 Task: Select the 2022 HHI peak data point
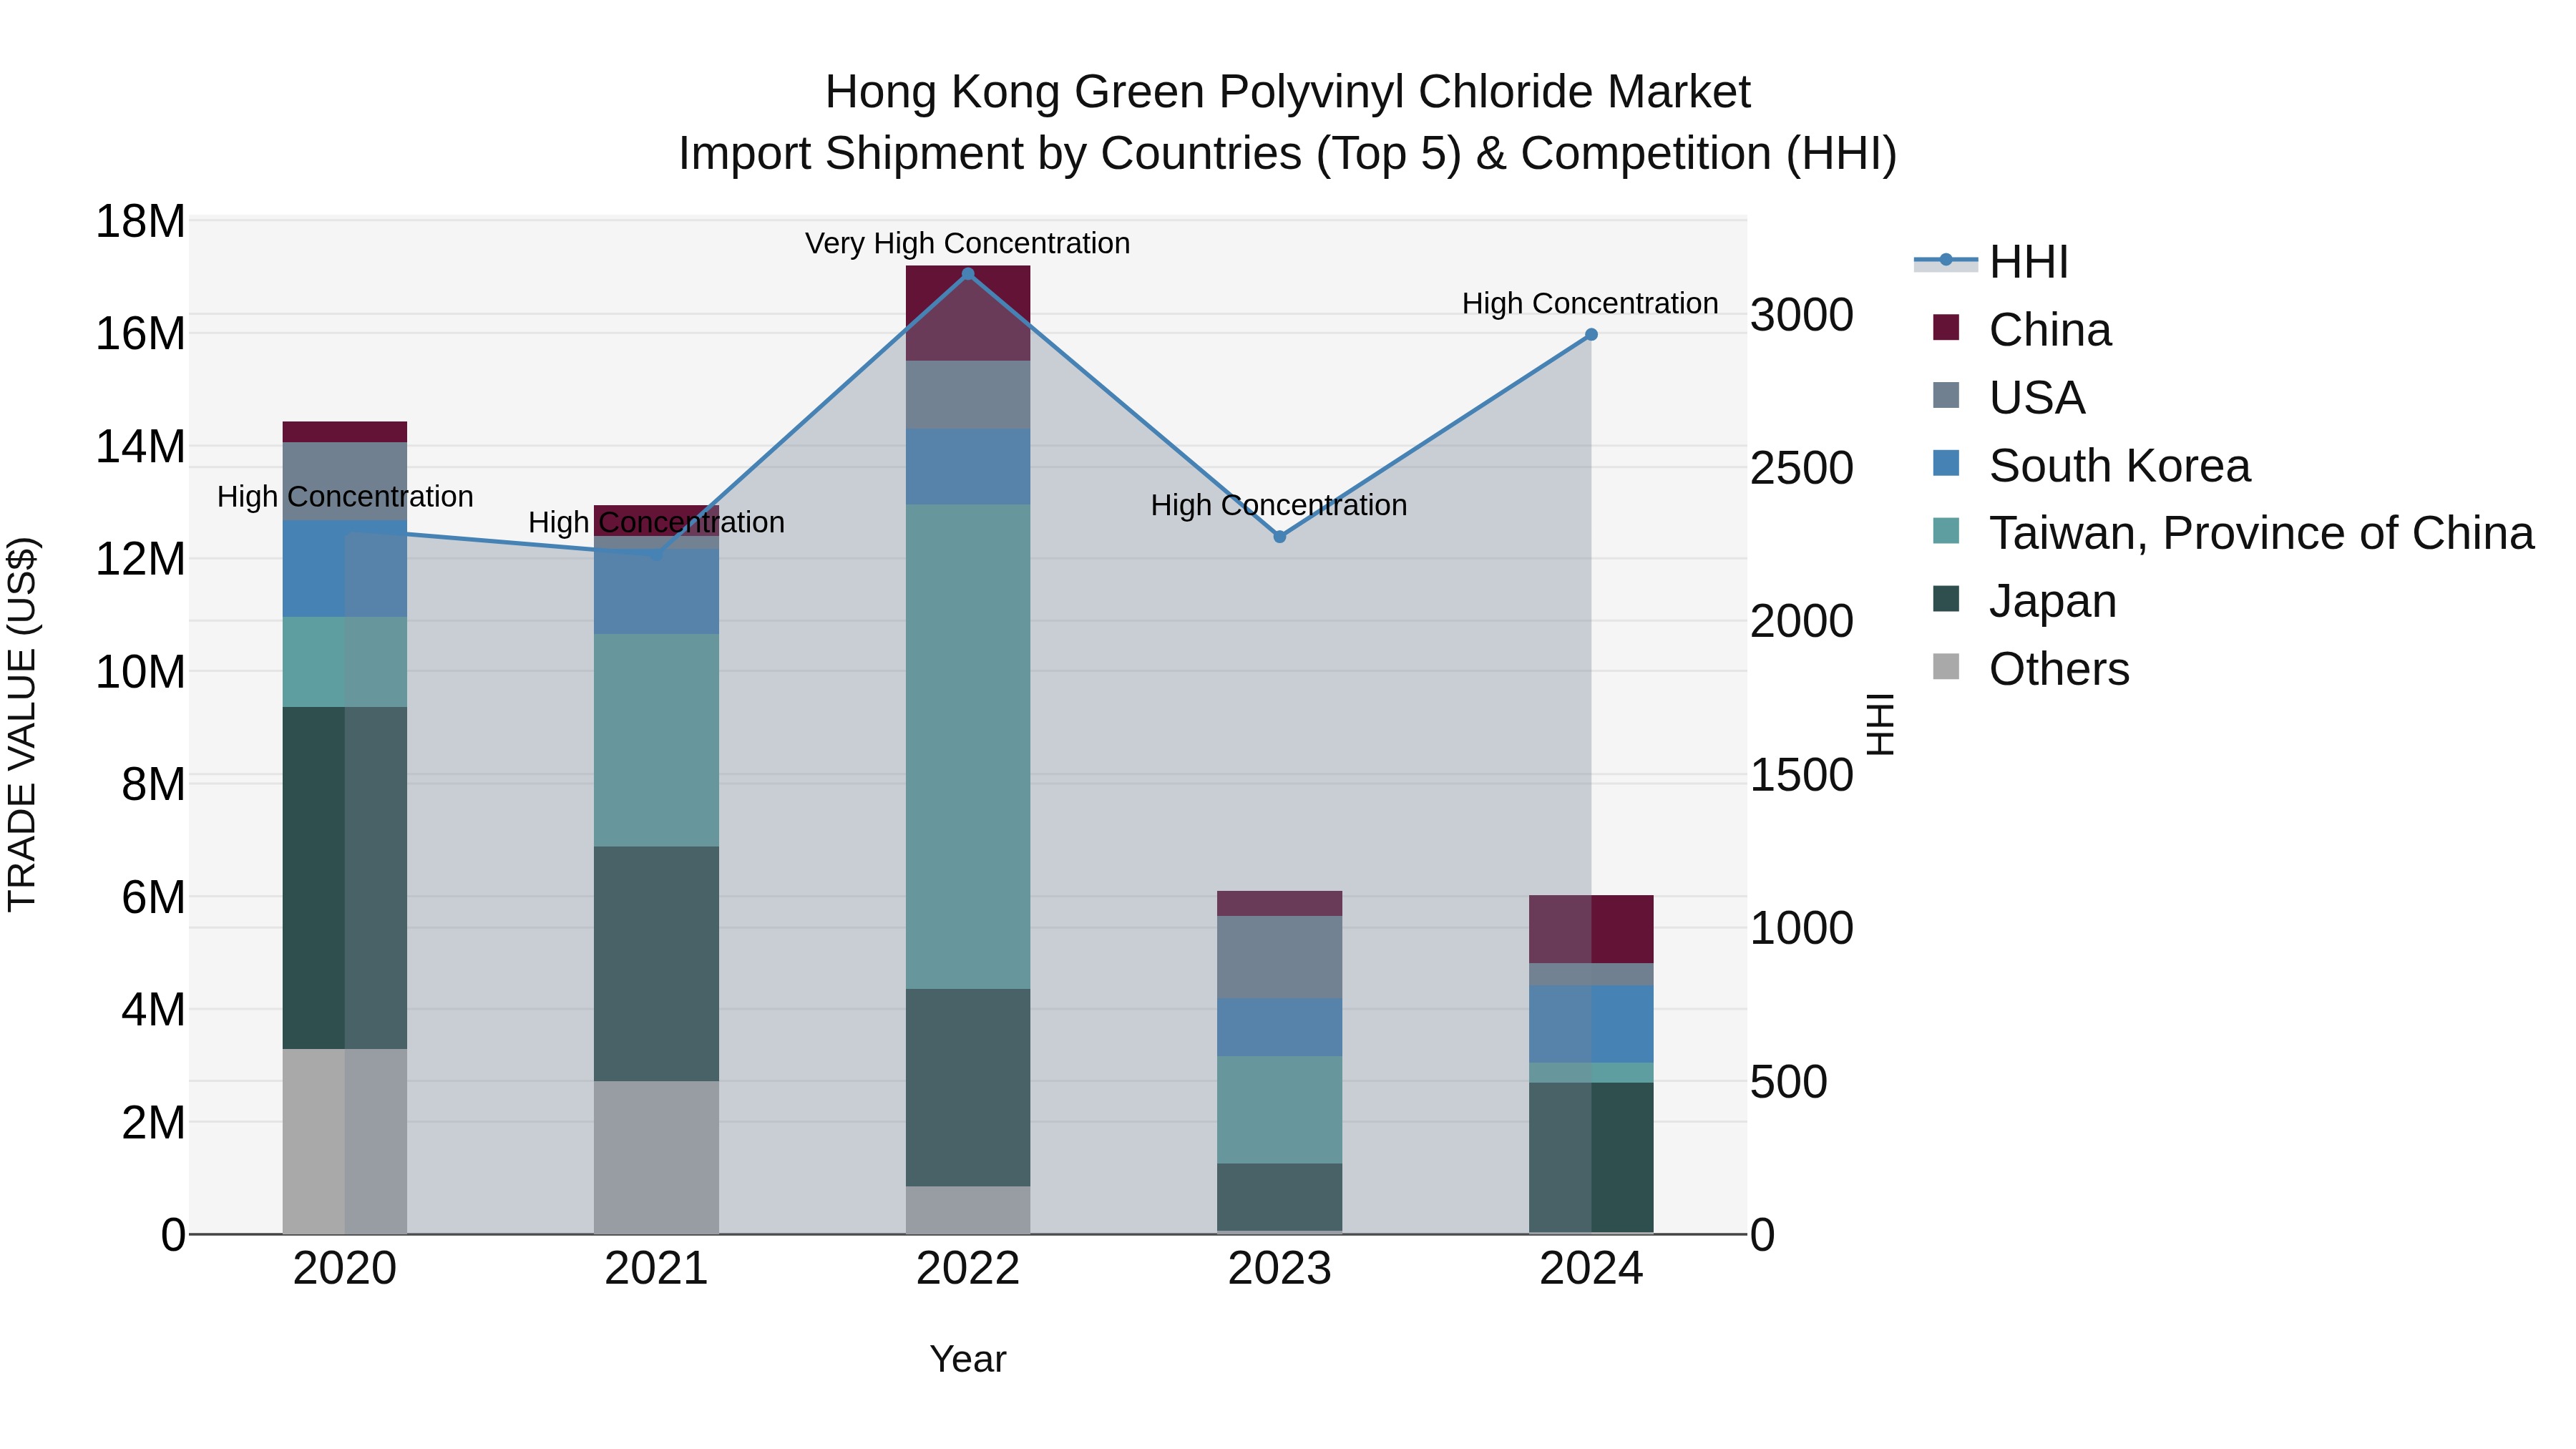pos(968,274)
